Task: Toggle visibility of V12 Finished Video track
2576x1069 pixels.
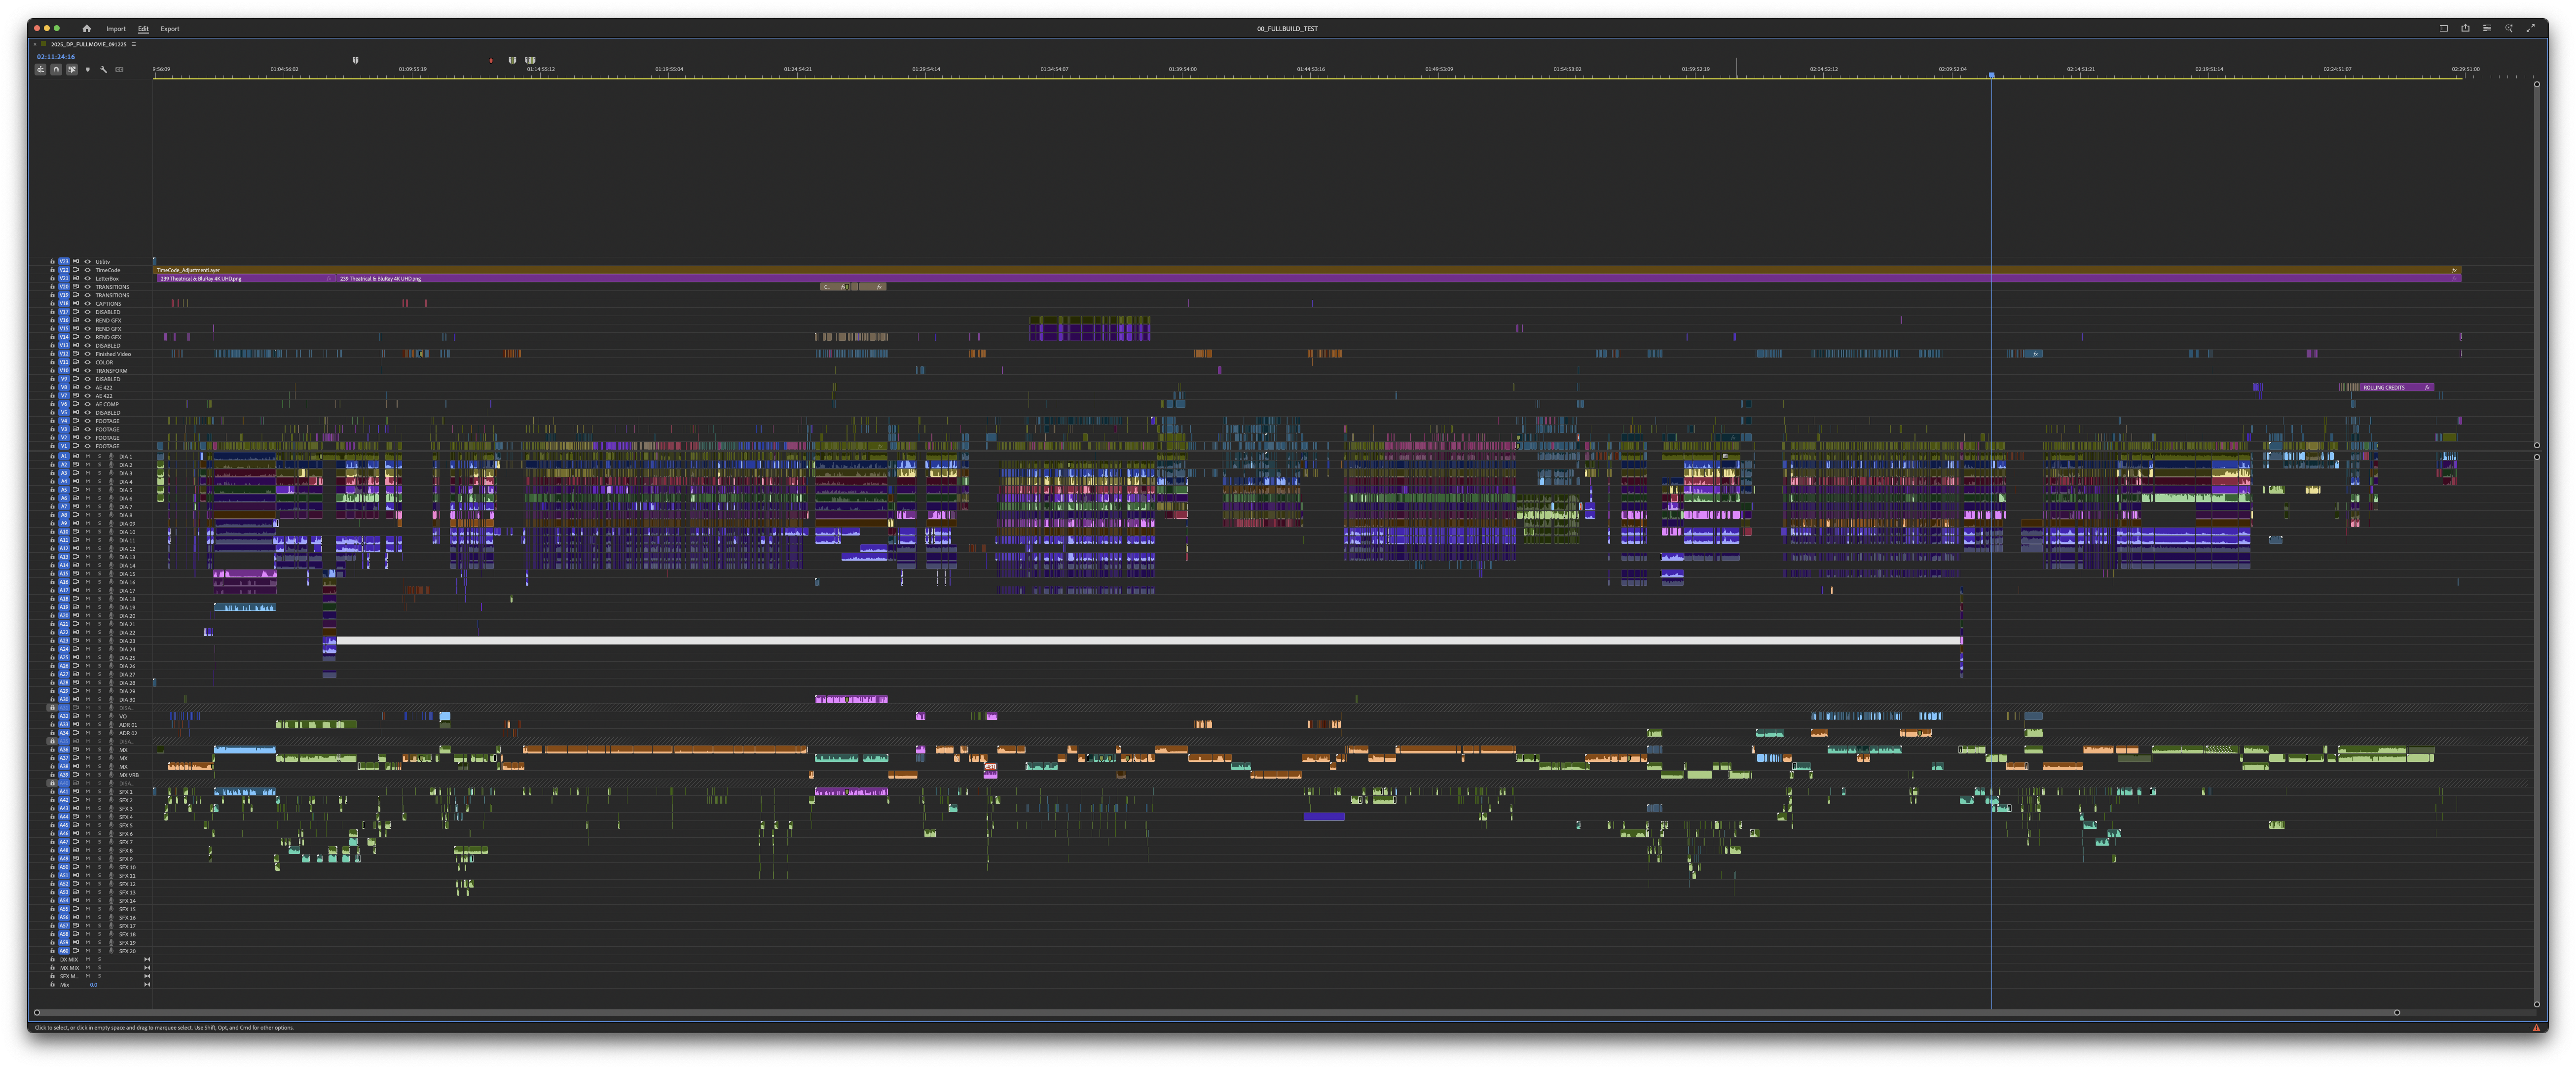Action: click(x=87, y=354)
